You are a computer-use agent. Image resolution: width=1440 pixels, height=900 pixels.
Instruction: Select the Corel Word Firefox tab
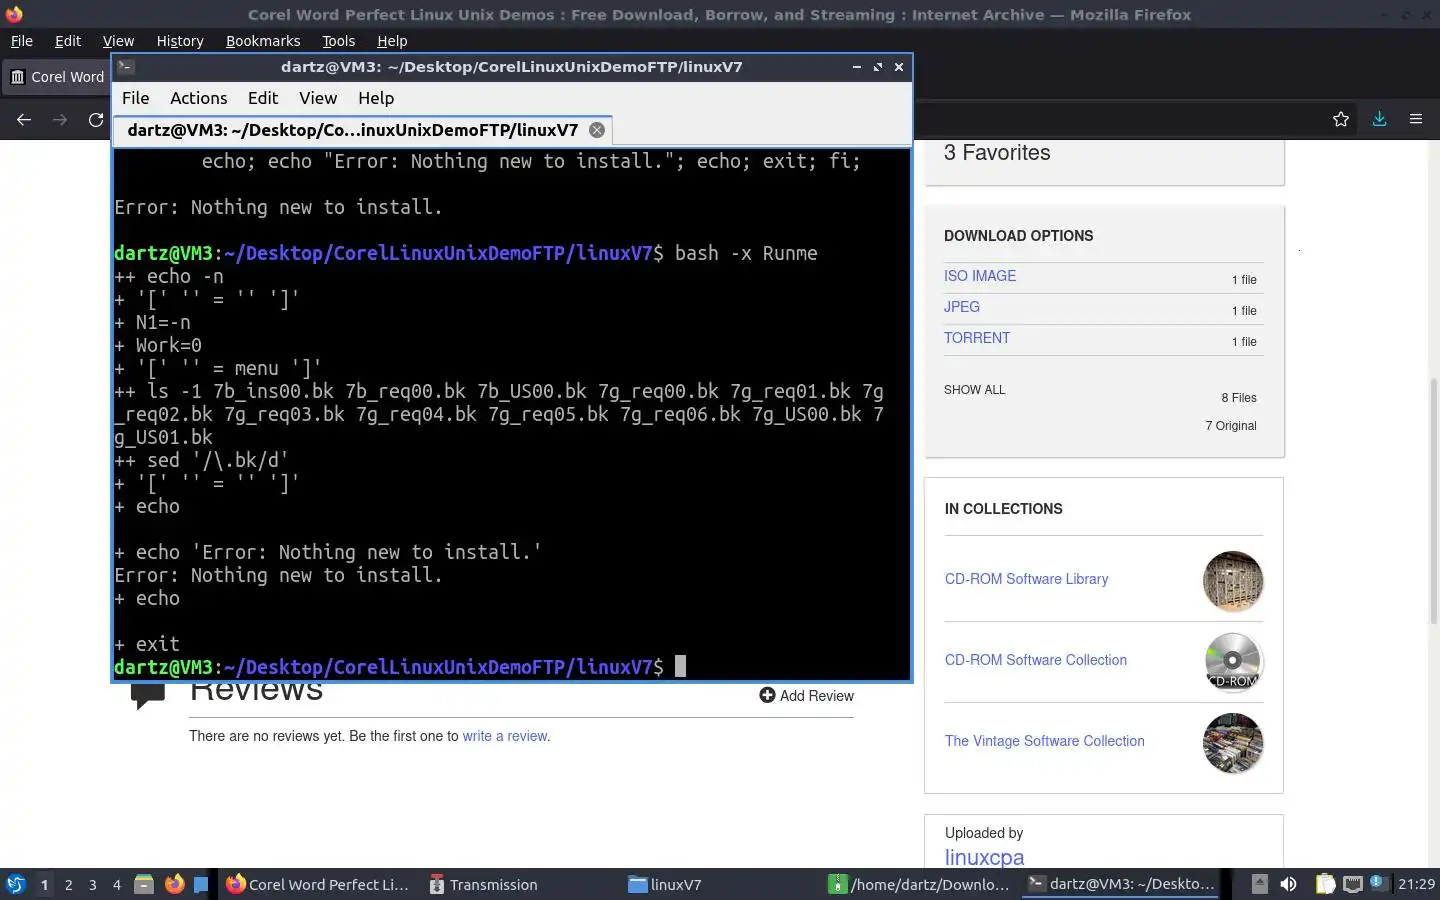tap(57, 77)
